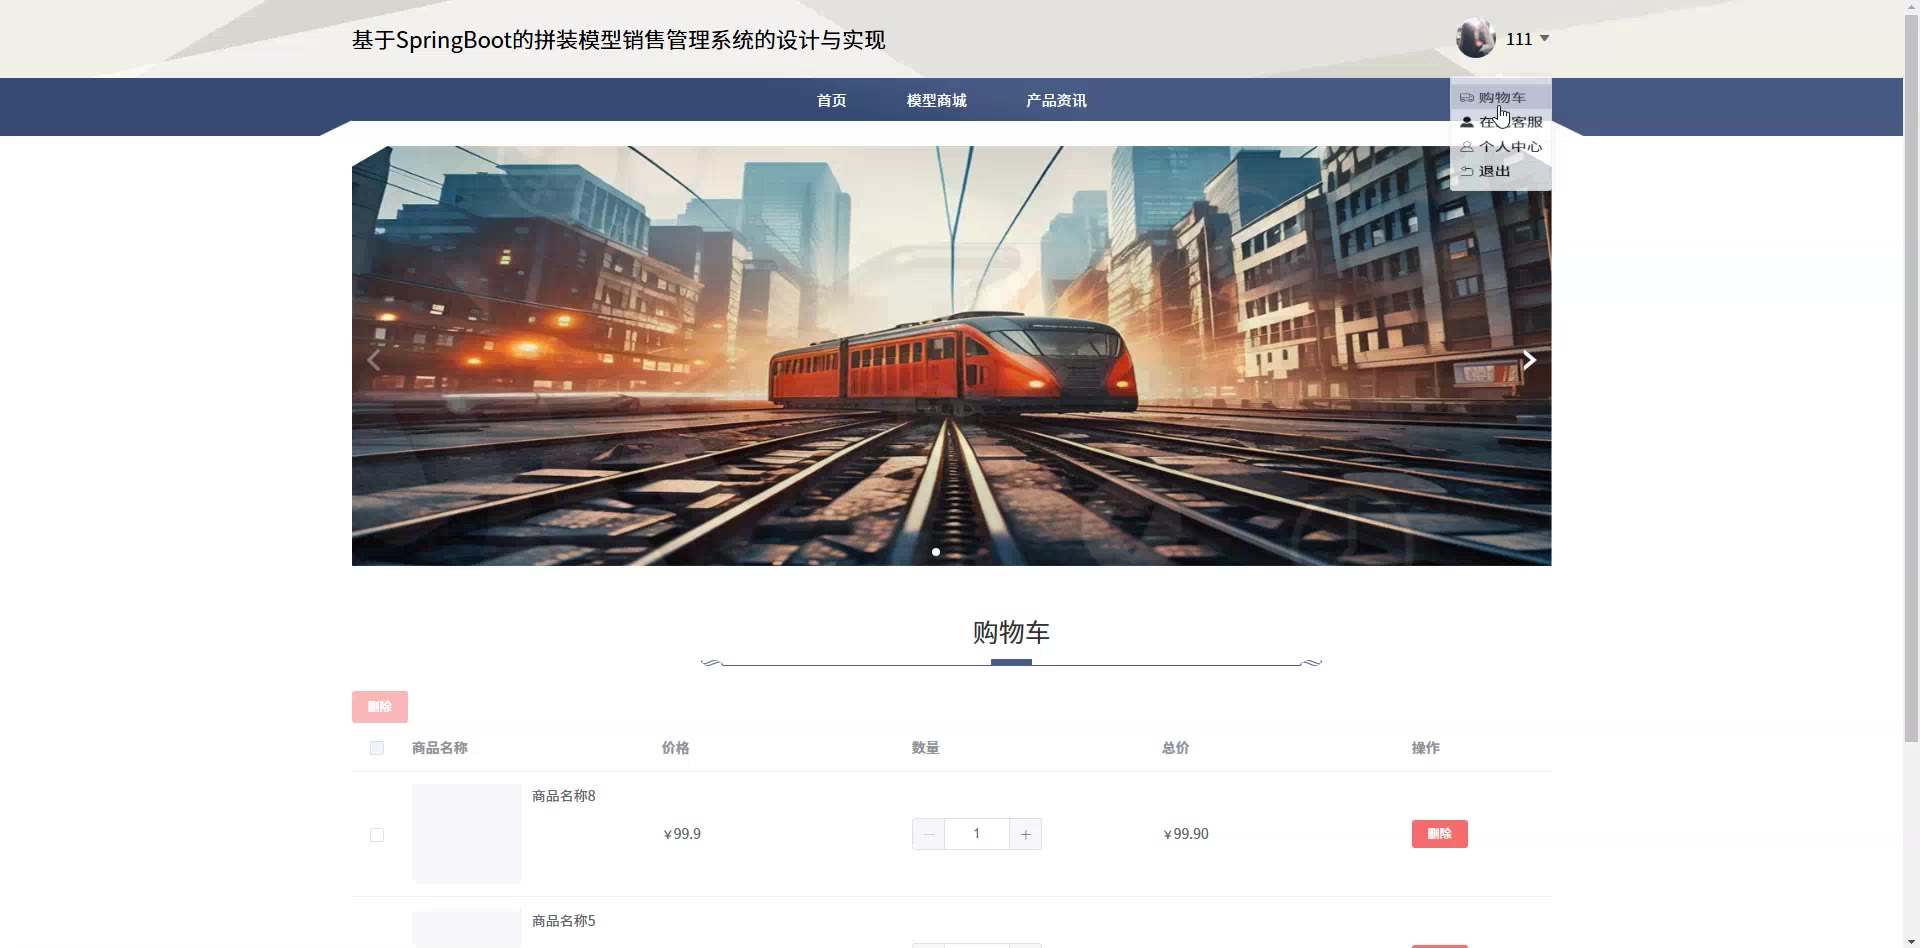Show the previous carousel banner slide
This screenshot has height=948, width=1920.
374,360
